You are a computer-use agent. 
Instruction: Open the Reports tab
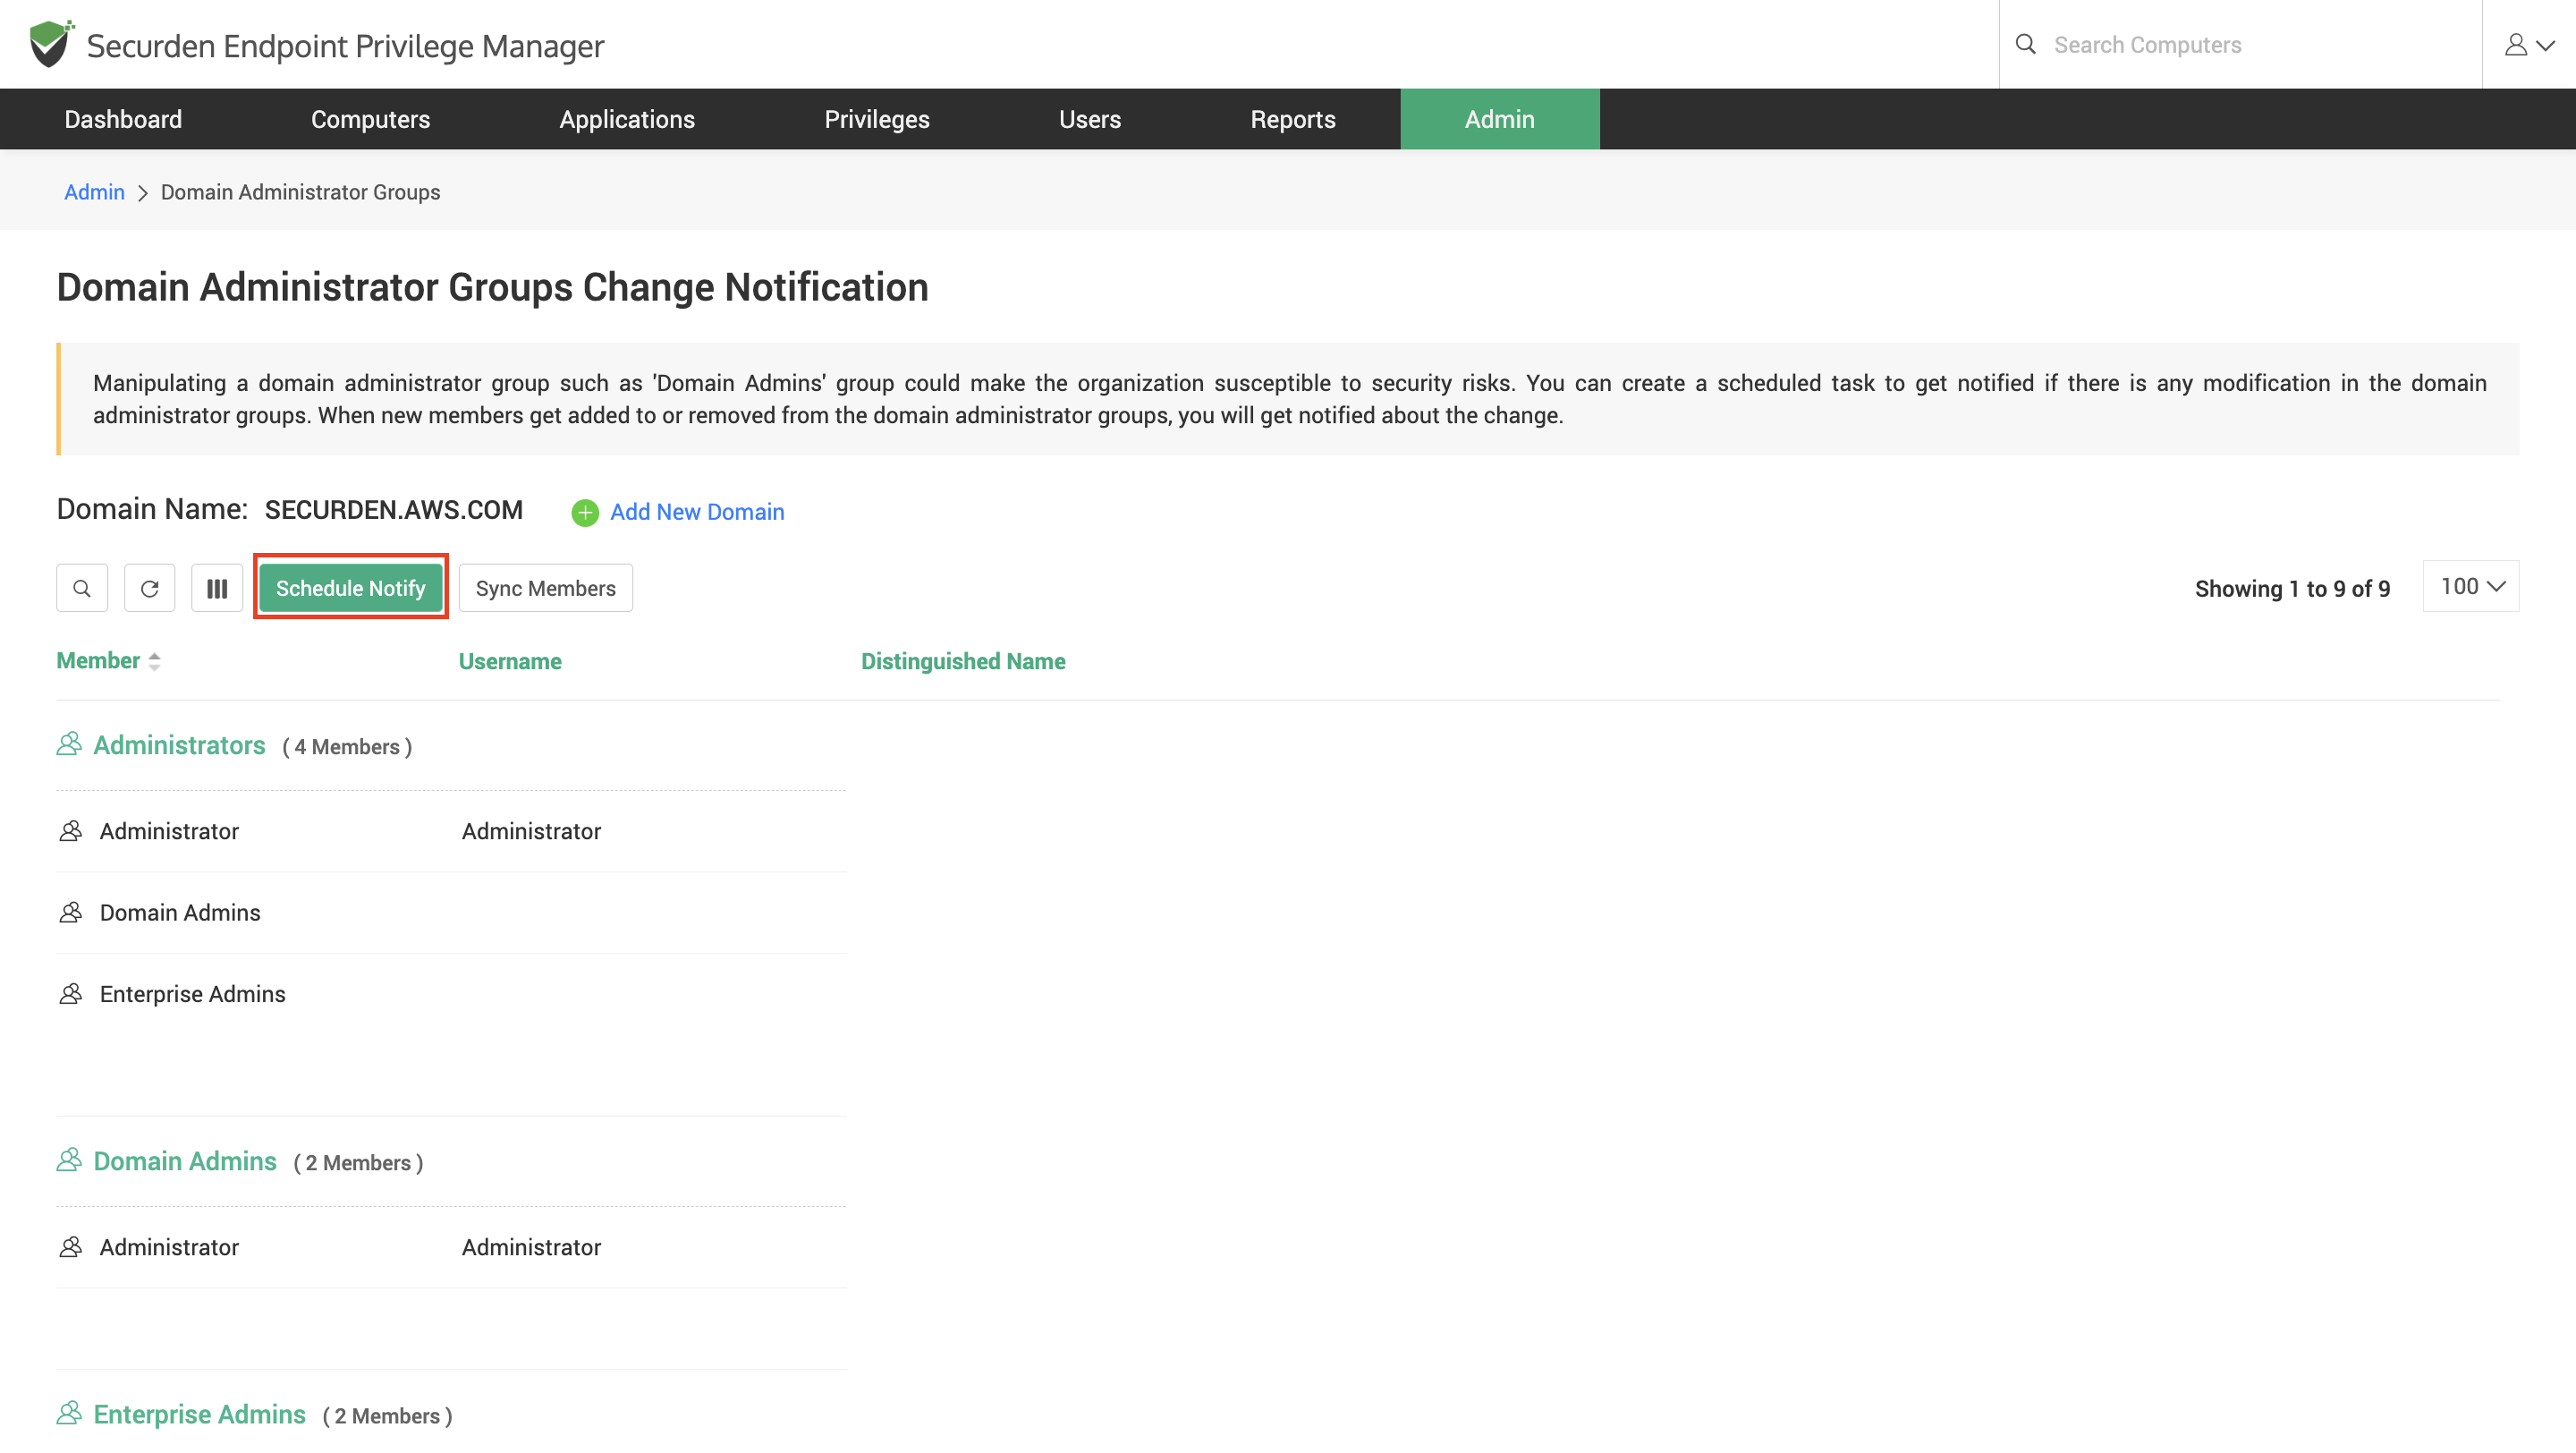click(1293, 119)
